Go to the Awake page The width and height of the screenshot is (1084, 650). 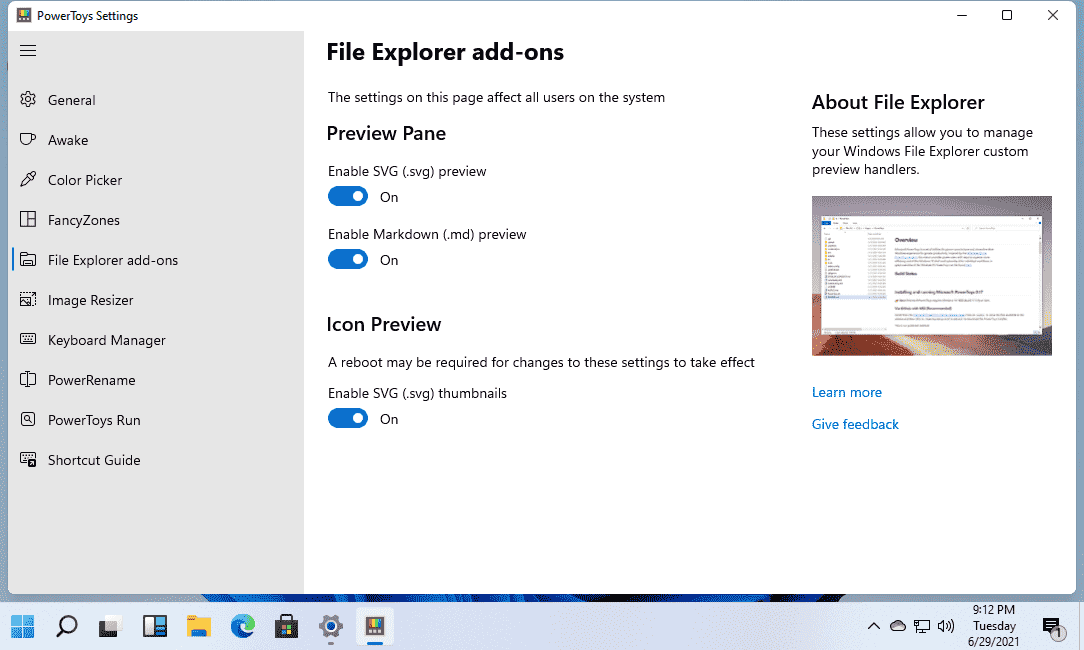coord(158,140)
